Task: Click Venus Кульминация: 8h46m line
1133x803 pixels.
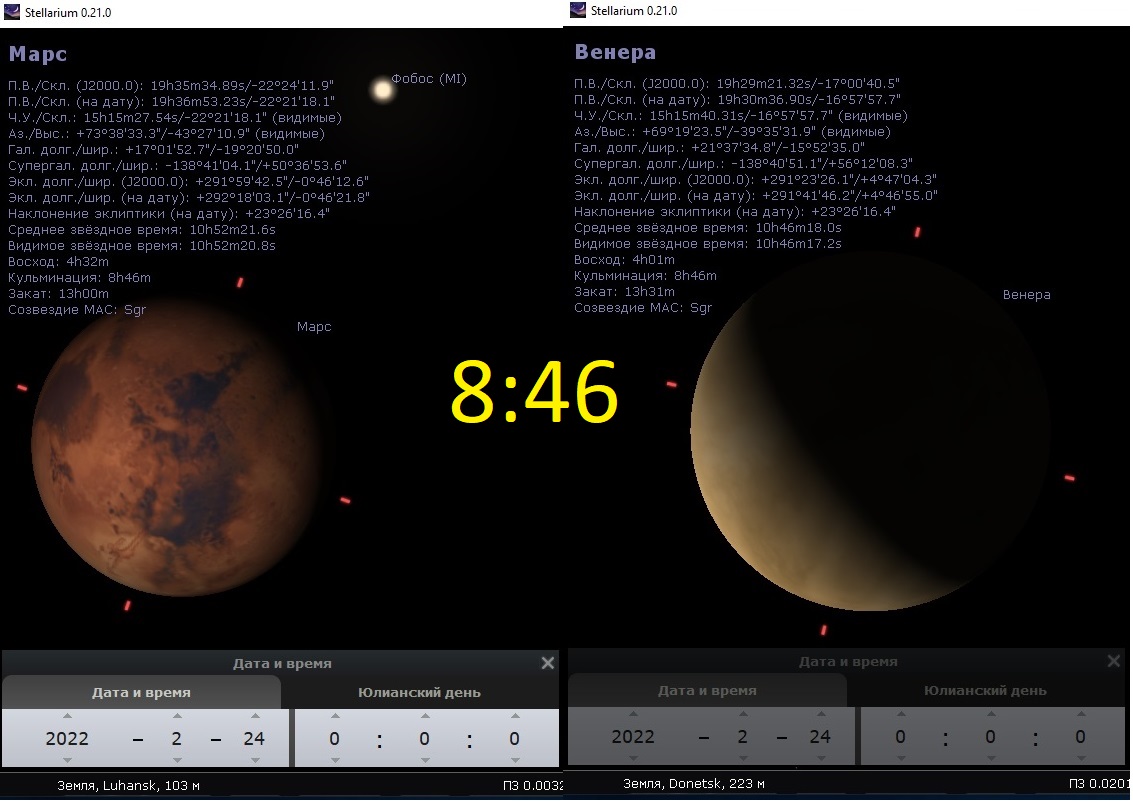Action: tap(645, 275)
